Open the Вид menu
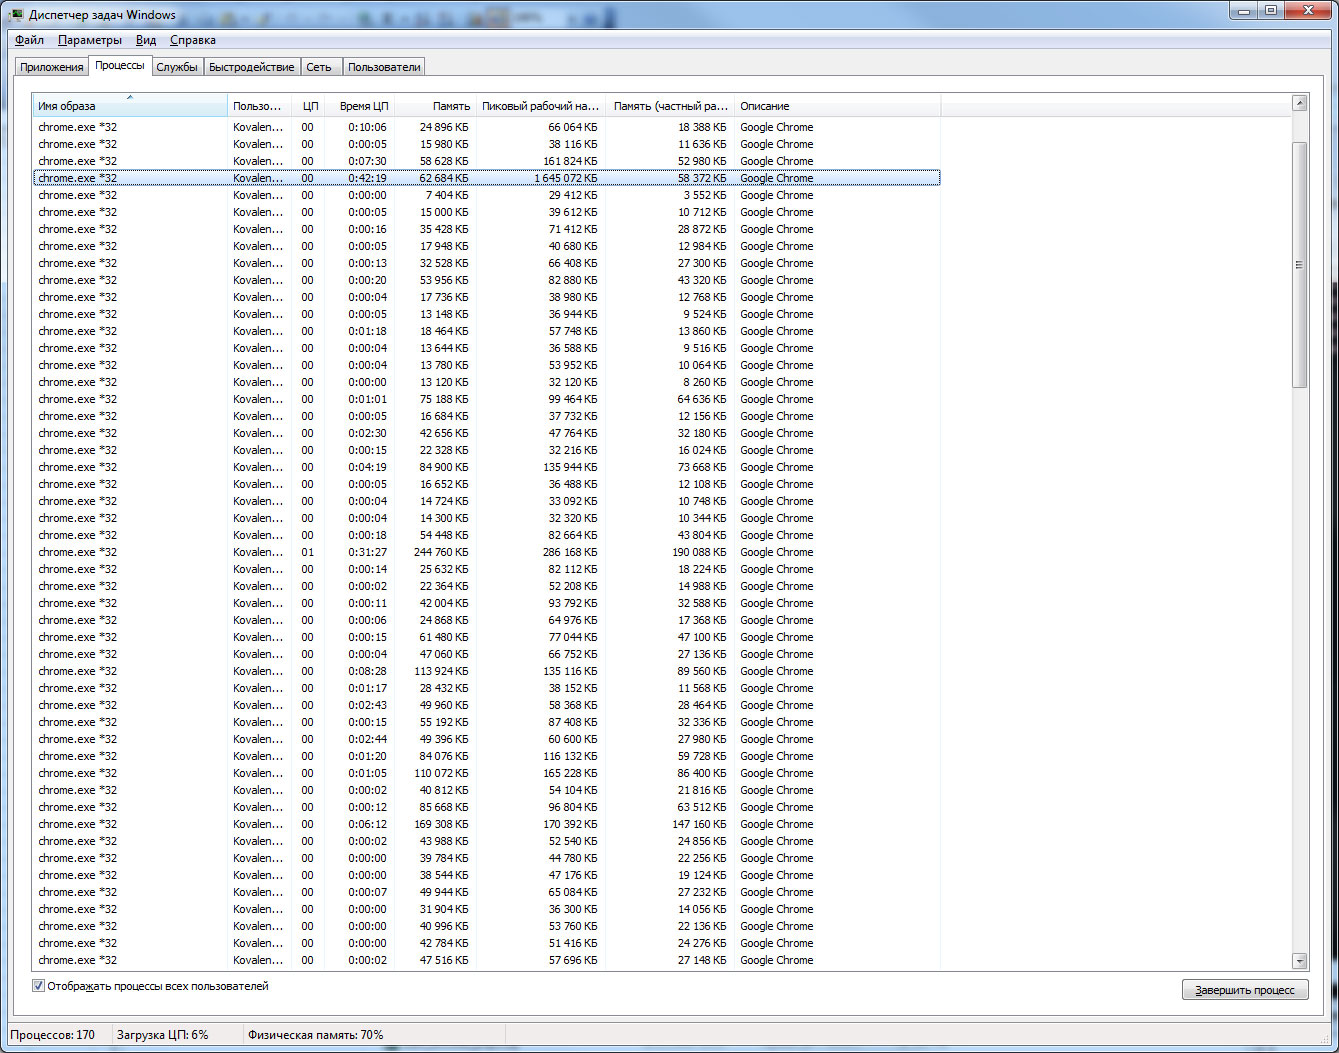The height and width of the screenshot is (1053, 1339). (x=146, y=40)
